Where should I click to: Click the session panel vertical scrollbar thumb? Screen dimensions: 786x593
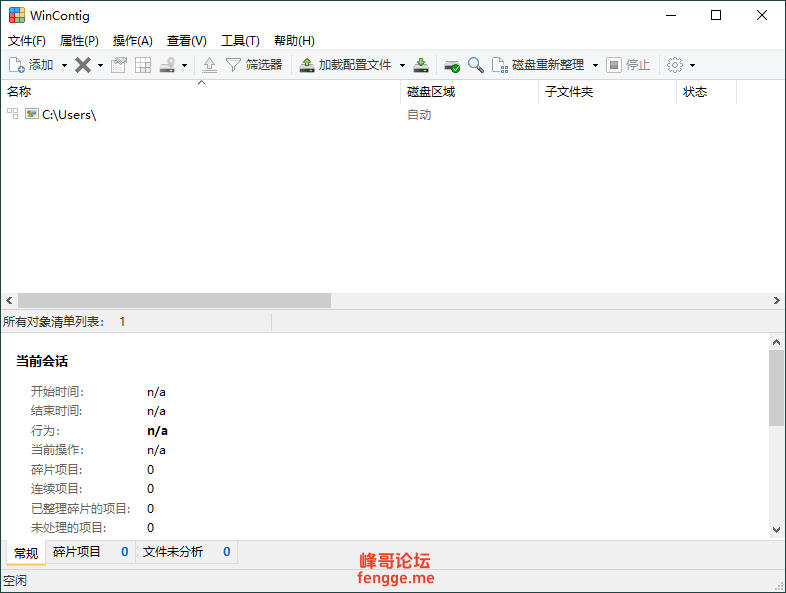(776, 388)
